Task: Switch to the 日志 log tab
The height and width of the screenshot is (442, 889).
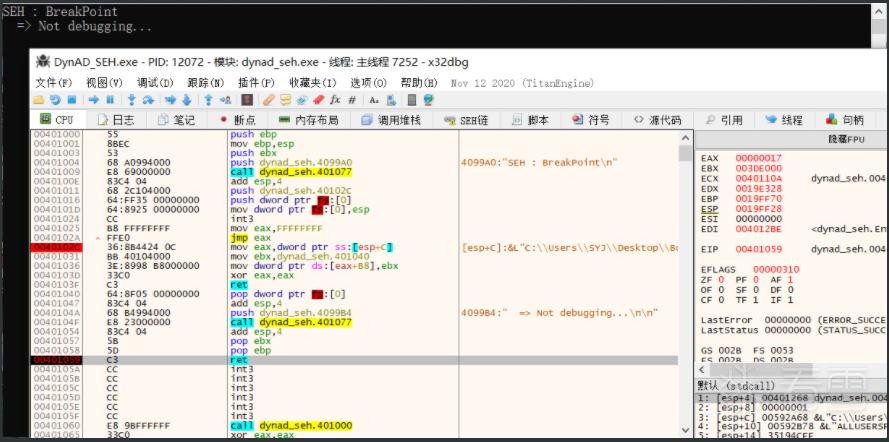Action: (116, 120)
